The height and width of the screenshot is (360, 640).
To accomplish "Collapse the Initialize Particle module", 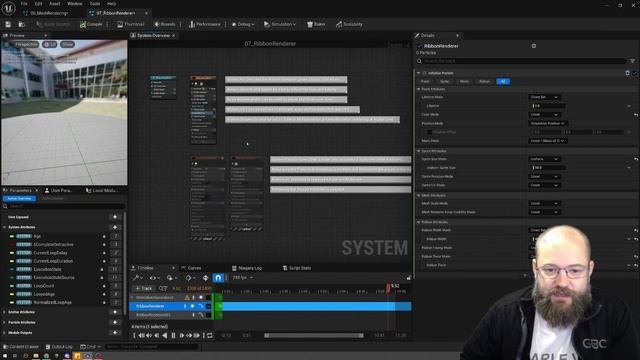I will 418,73.
